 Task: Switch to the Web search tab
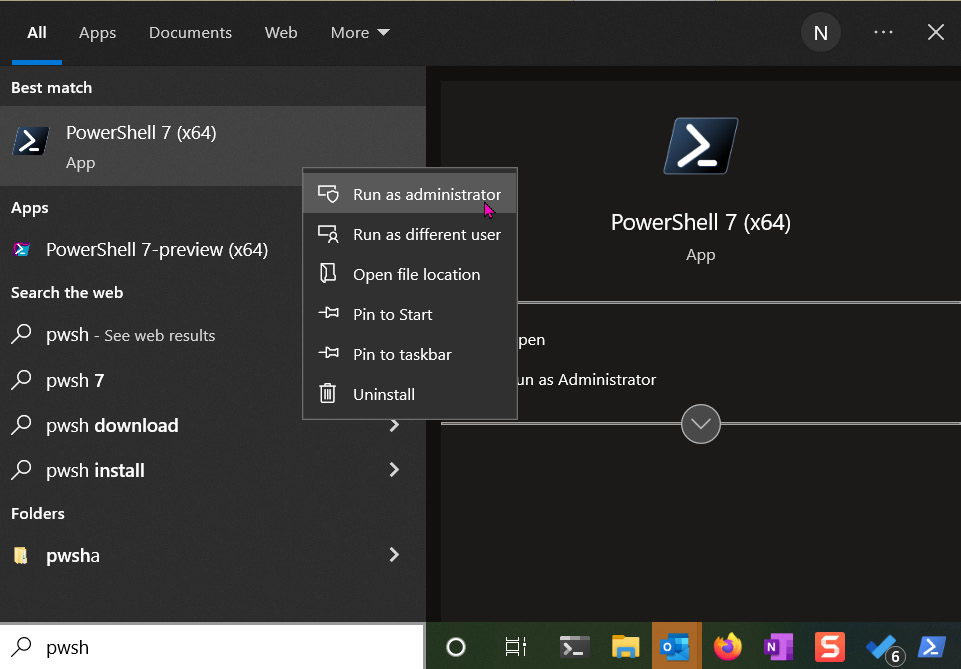(281, 32)
